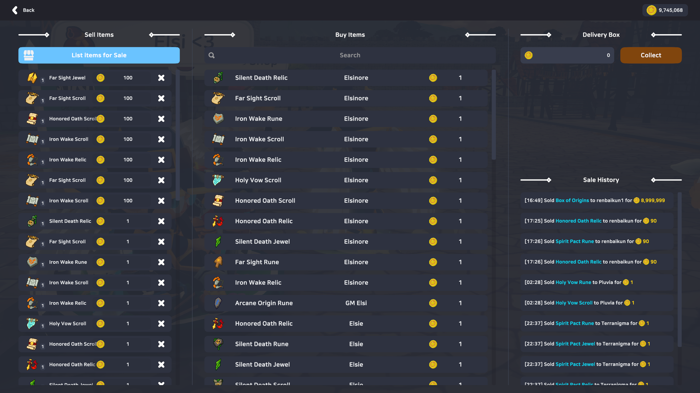700x393 pixels.
Task: Click Sell Items heading
Action: (99, 35)
